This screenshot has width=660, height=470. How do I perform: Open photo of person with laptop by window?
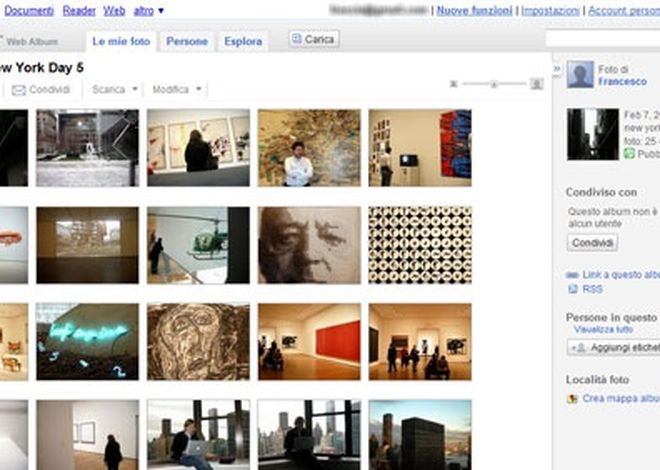click(x=198, y=435)
